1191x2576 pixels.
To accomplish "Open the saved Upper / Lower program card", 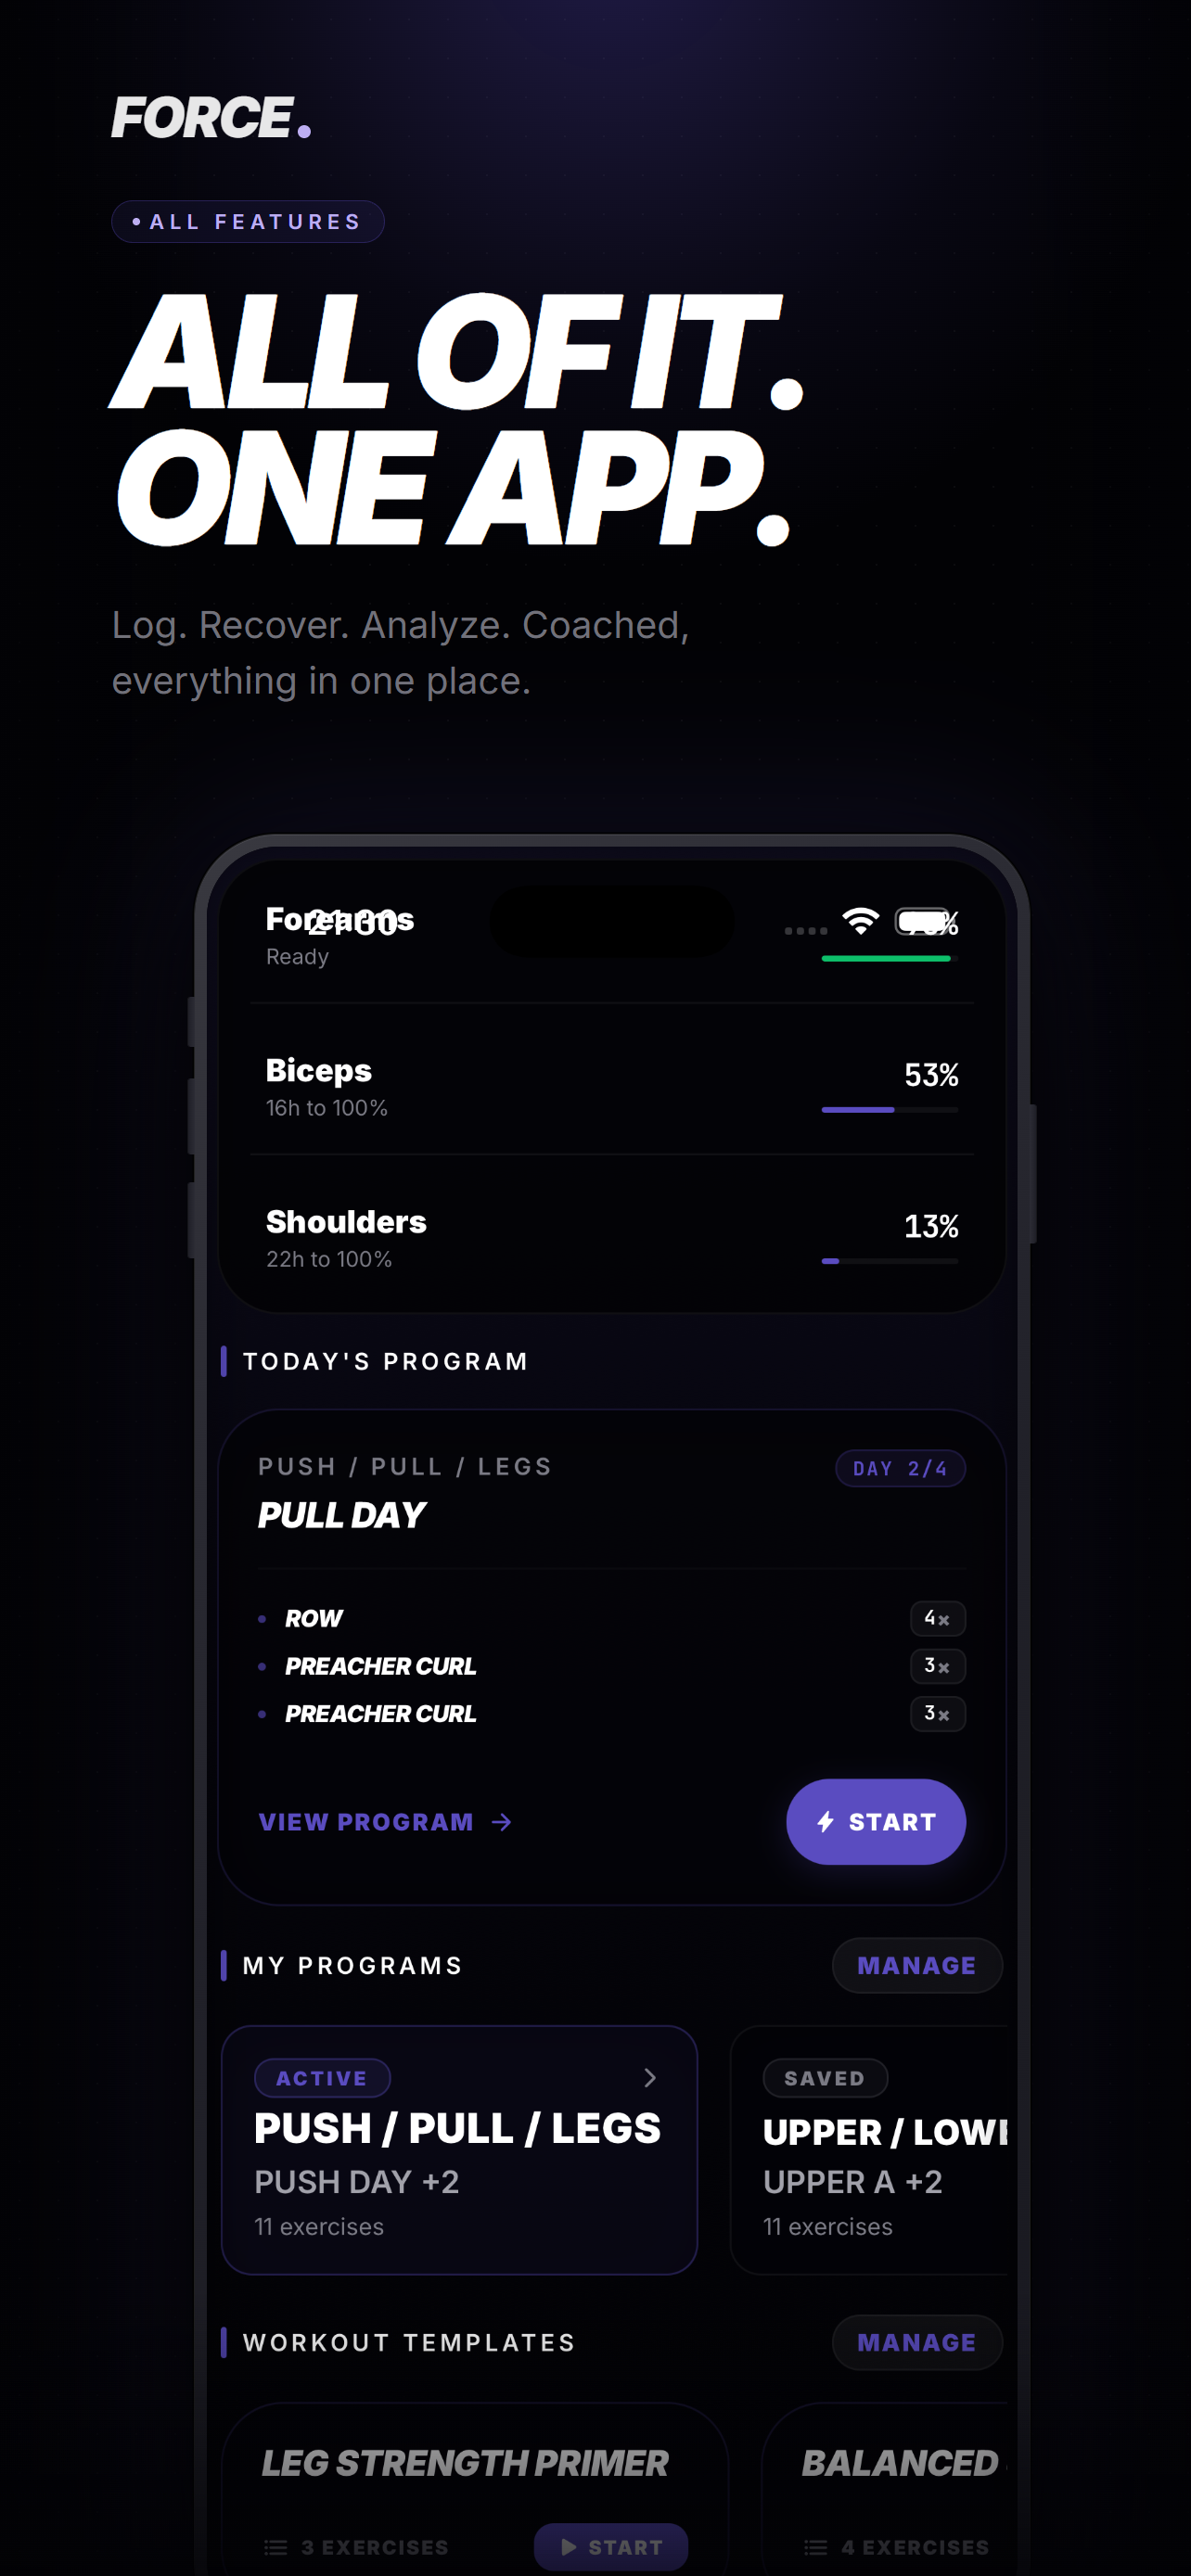I will 869,2150.
